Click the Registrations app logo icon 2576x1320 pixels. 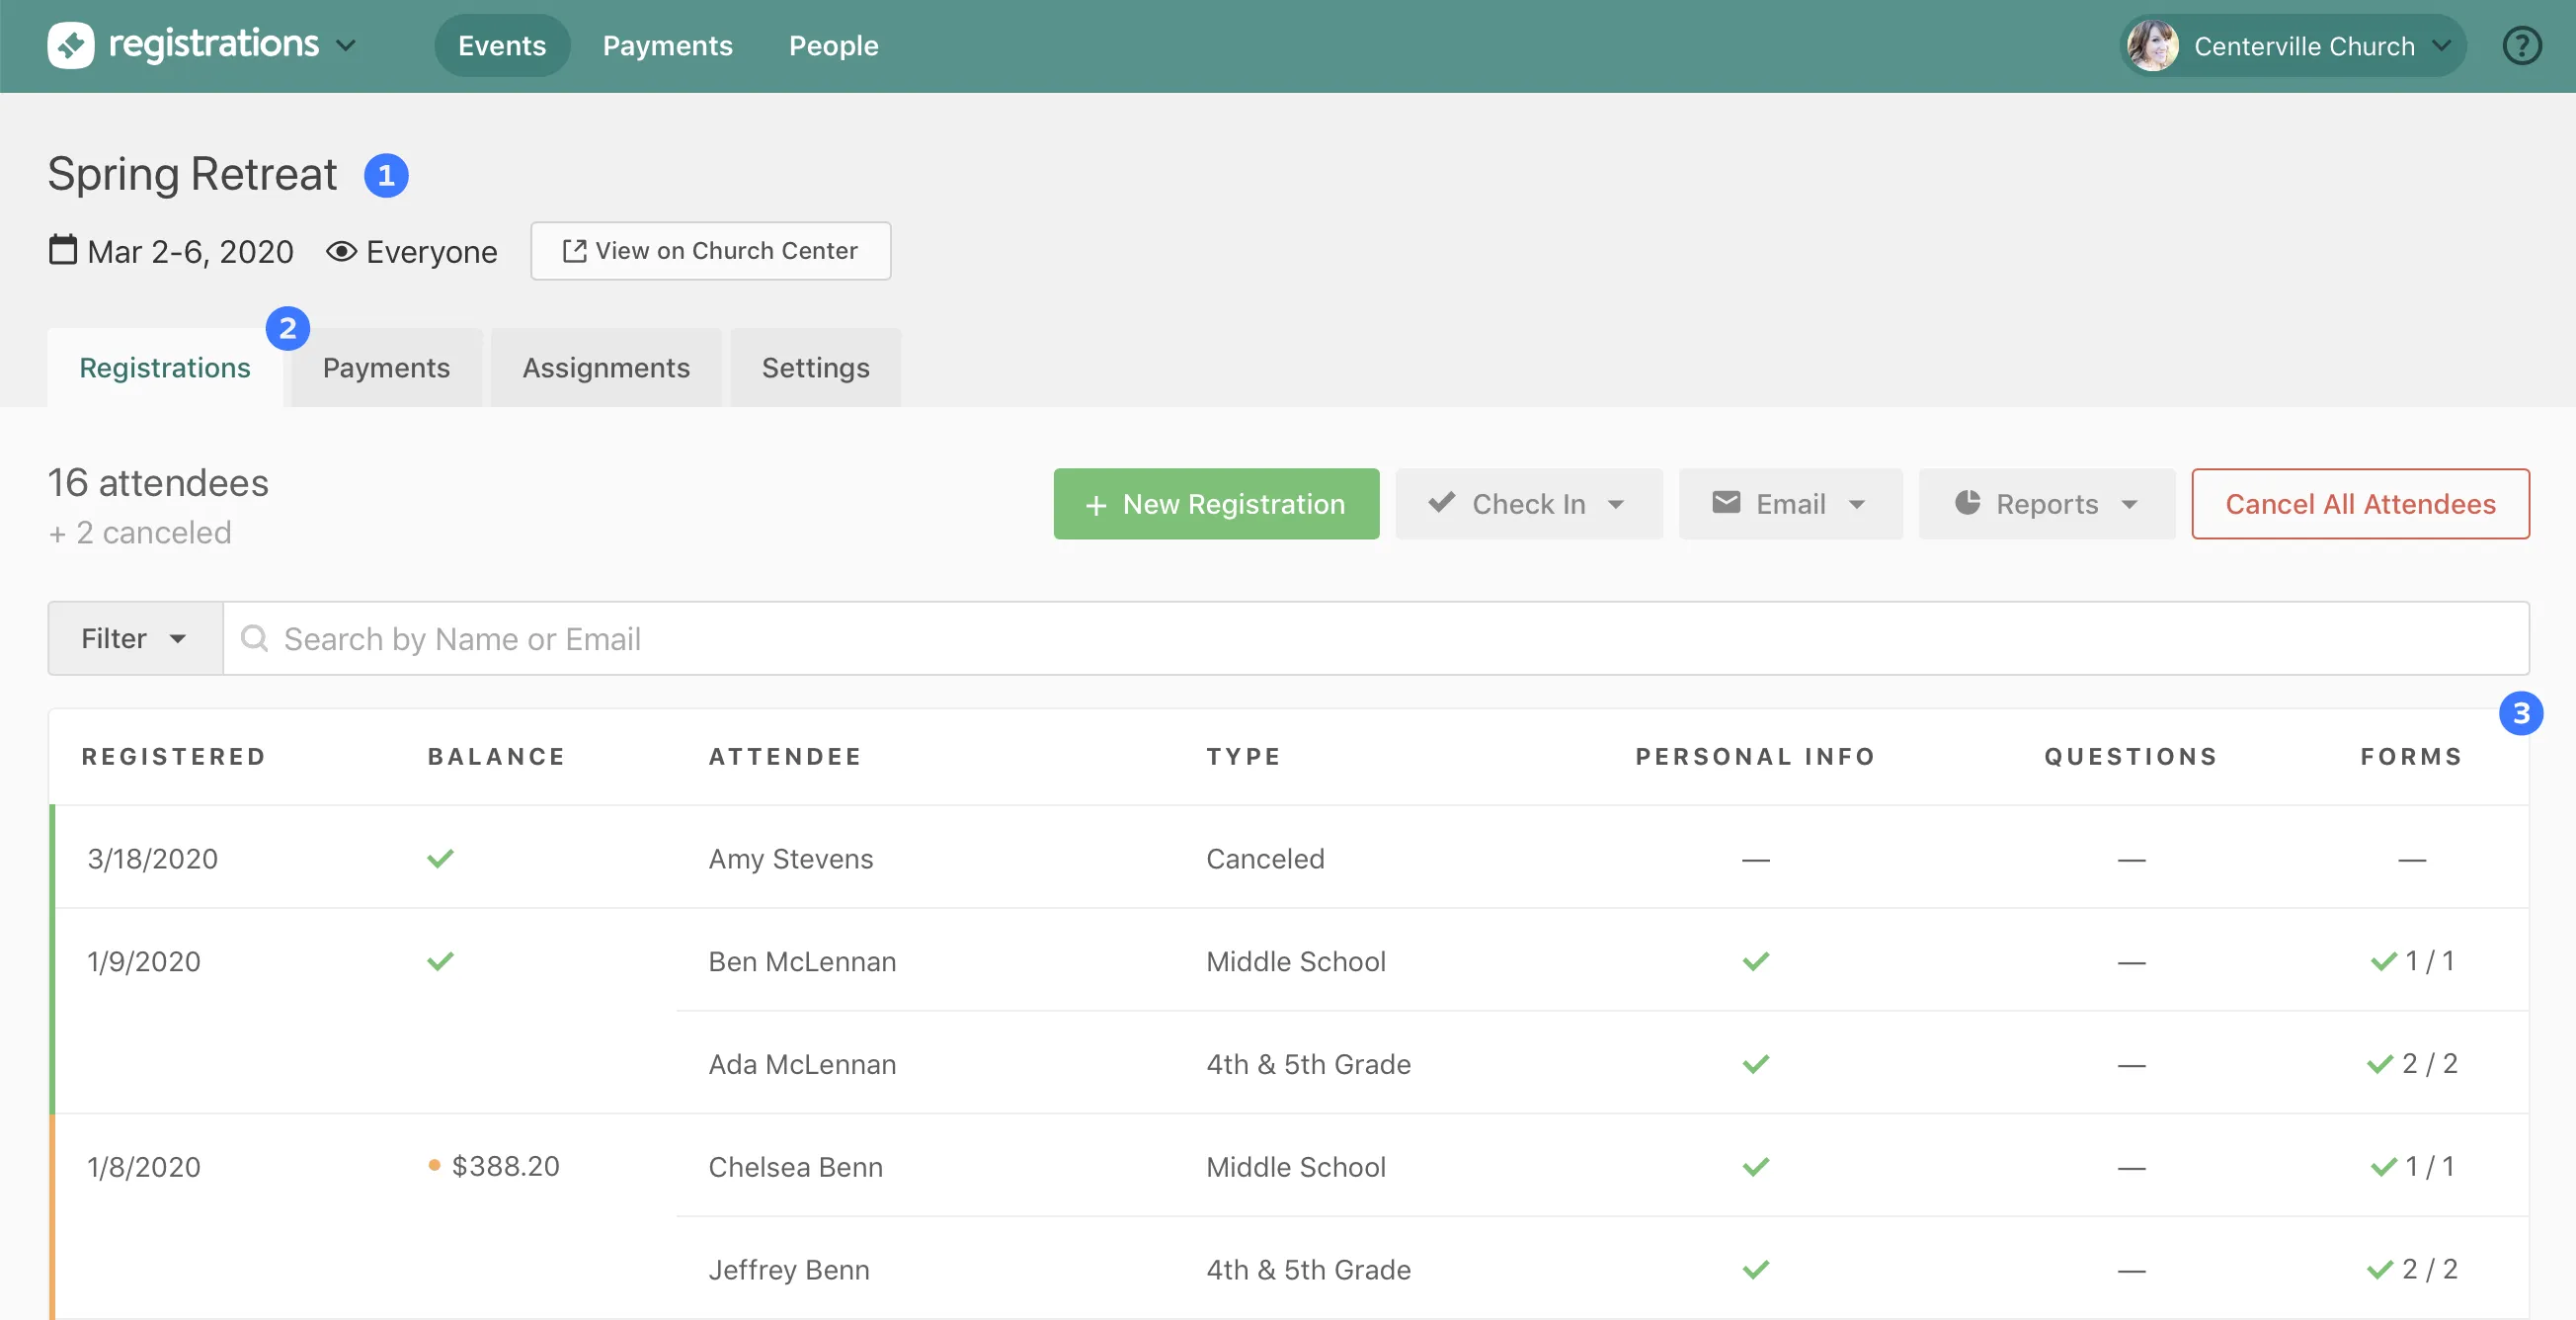tap(70, 45)
